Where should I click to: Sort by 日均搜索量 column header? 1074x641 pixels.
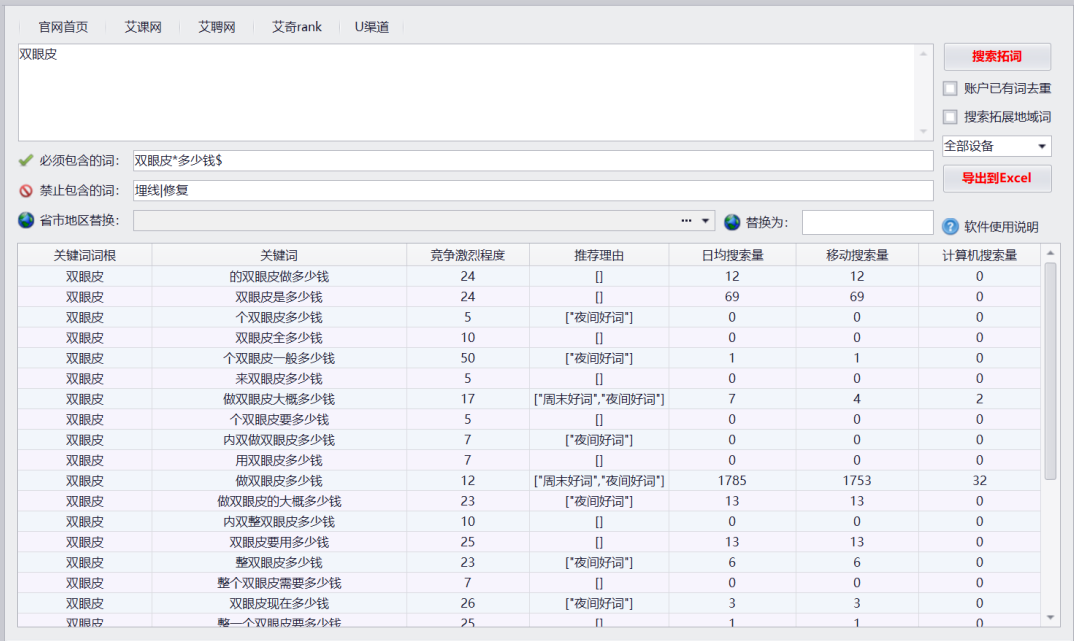732,255
